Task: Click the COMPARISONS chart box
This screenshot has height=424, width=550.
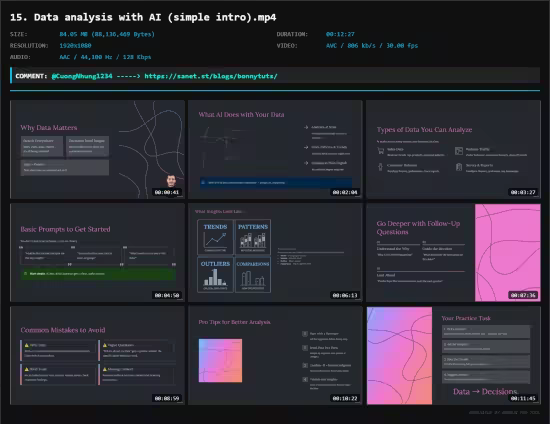Action: tap(253, 275)
